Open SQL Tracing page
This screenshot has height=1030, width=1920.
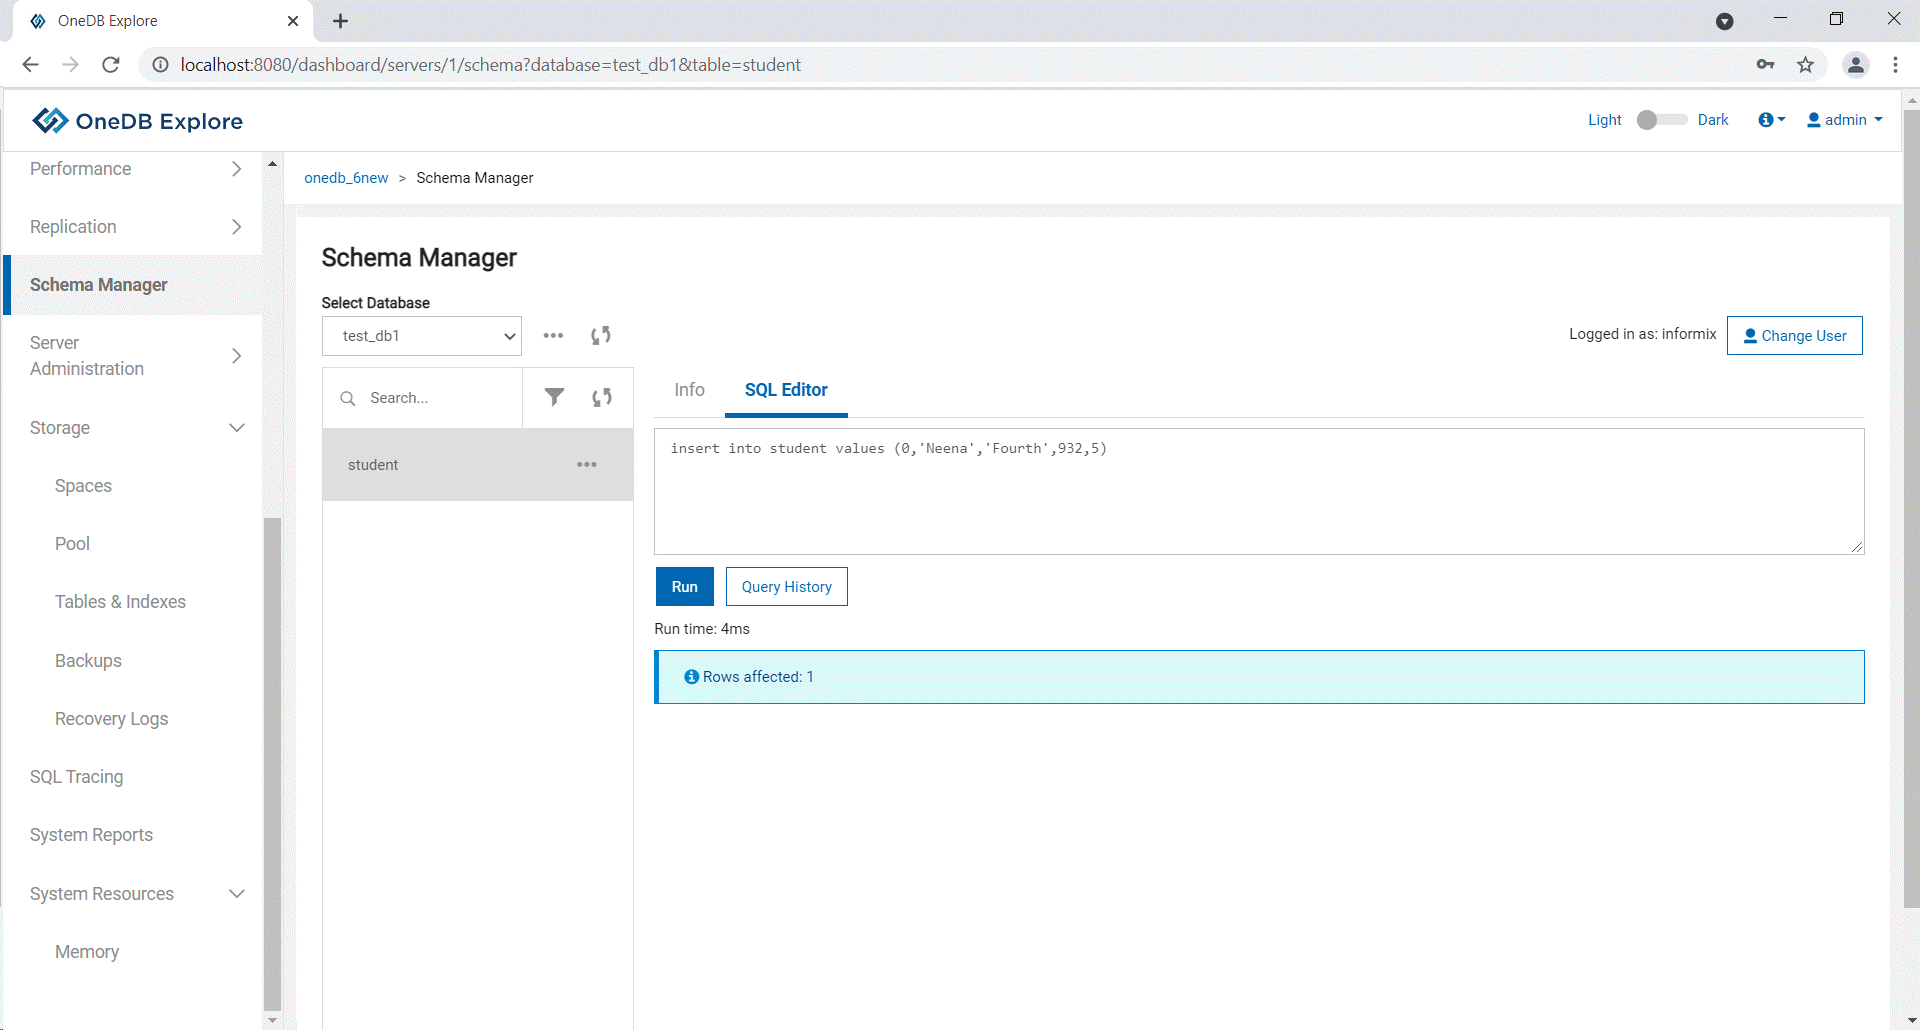tap(76, 777)
